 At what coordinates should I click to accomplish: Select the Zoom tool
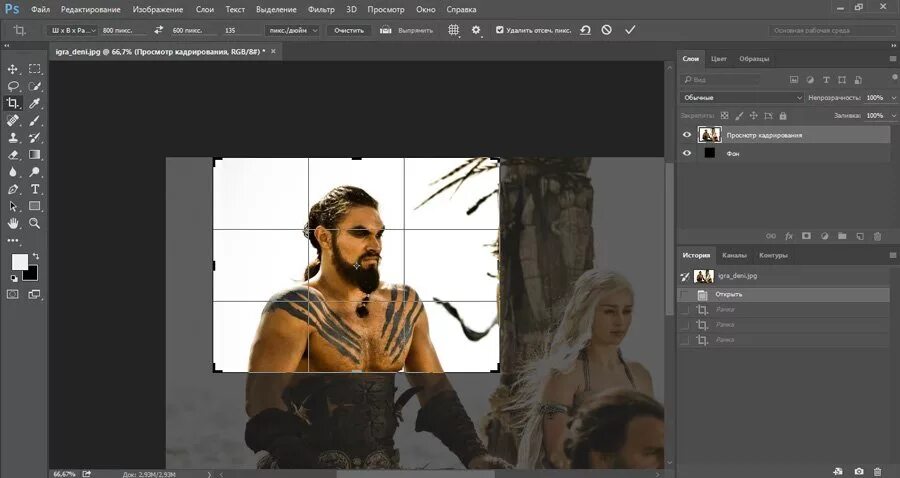click(35, 223)
